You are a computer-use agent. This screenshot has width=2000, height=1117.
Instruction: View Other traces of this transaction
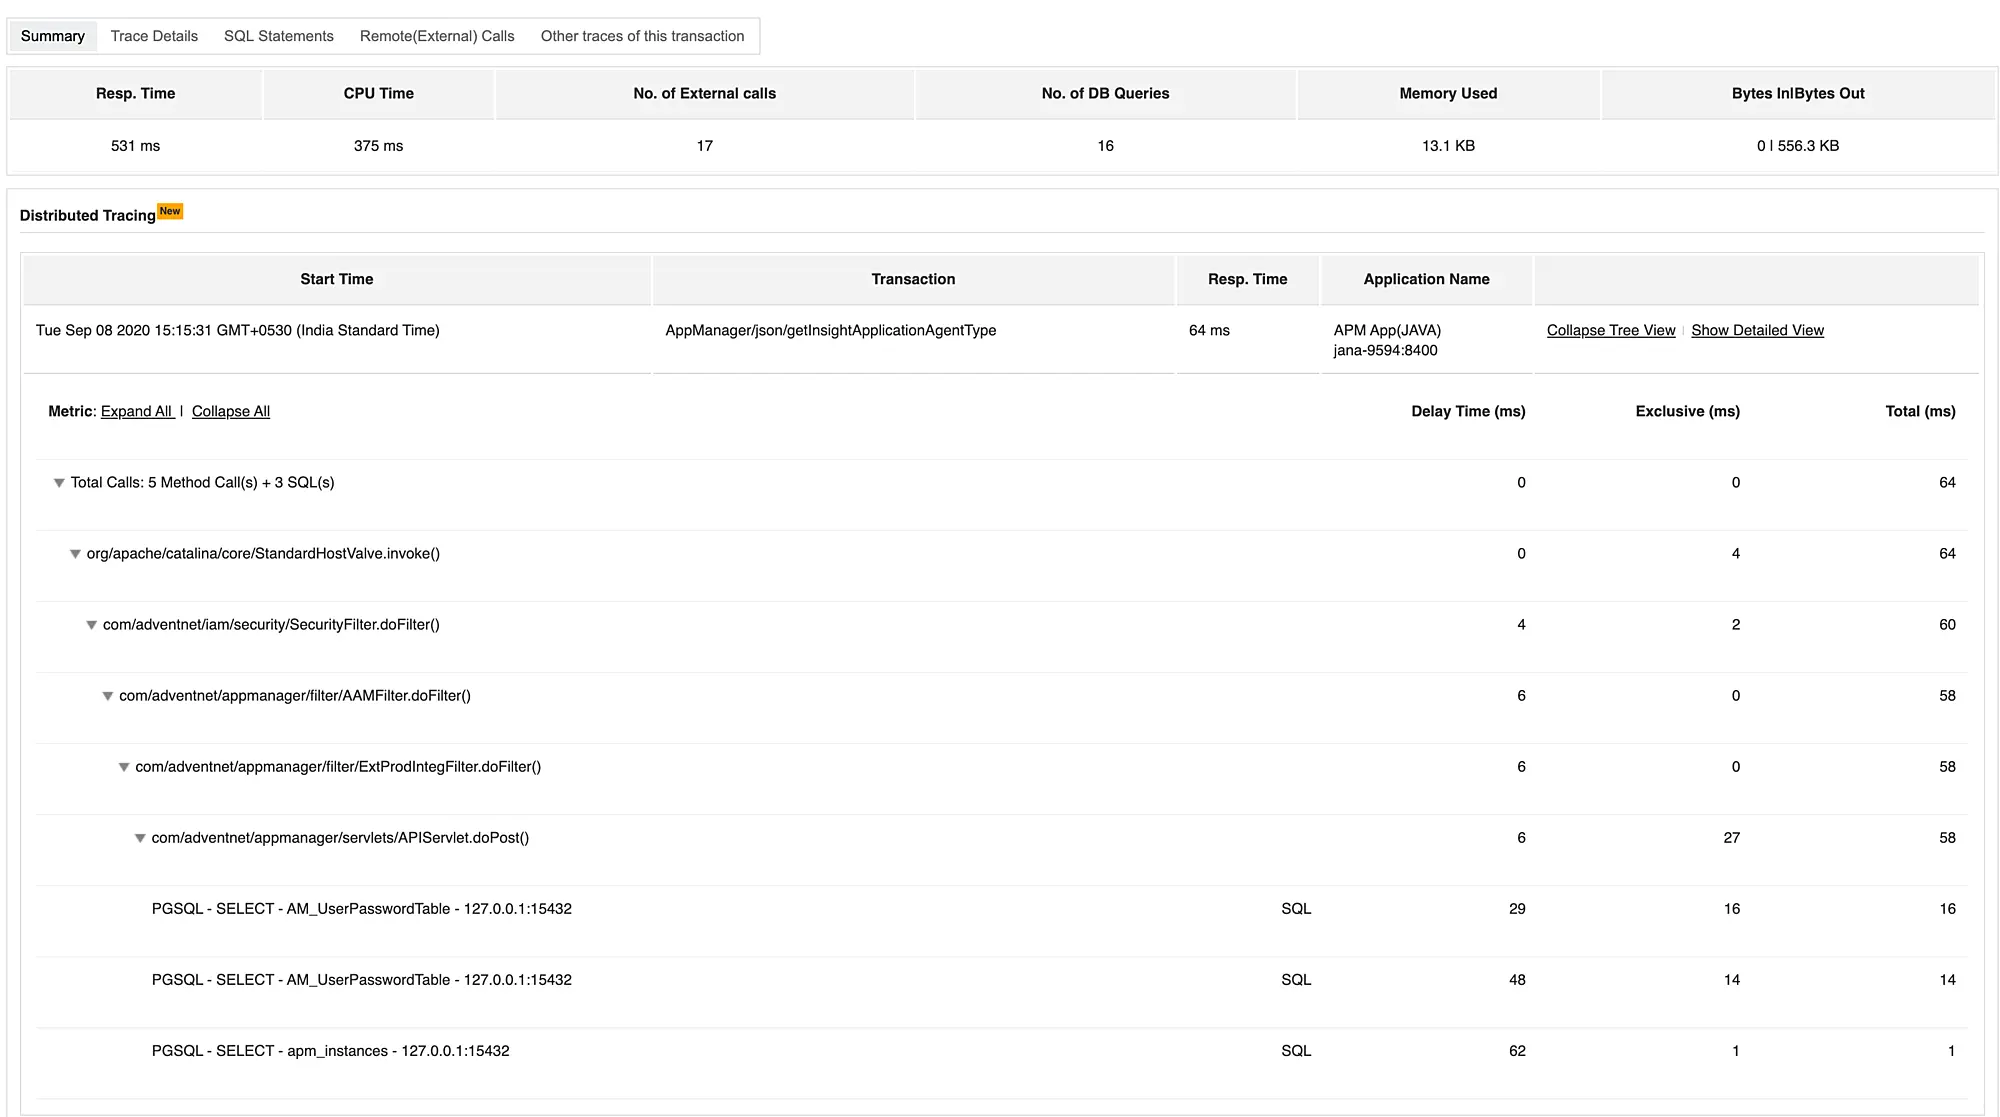(x=642, y=36)
